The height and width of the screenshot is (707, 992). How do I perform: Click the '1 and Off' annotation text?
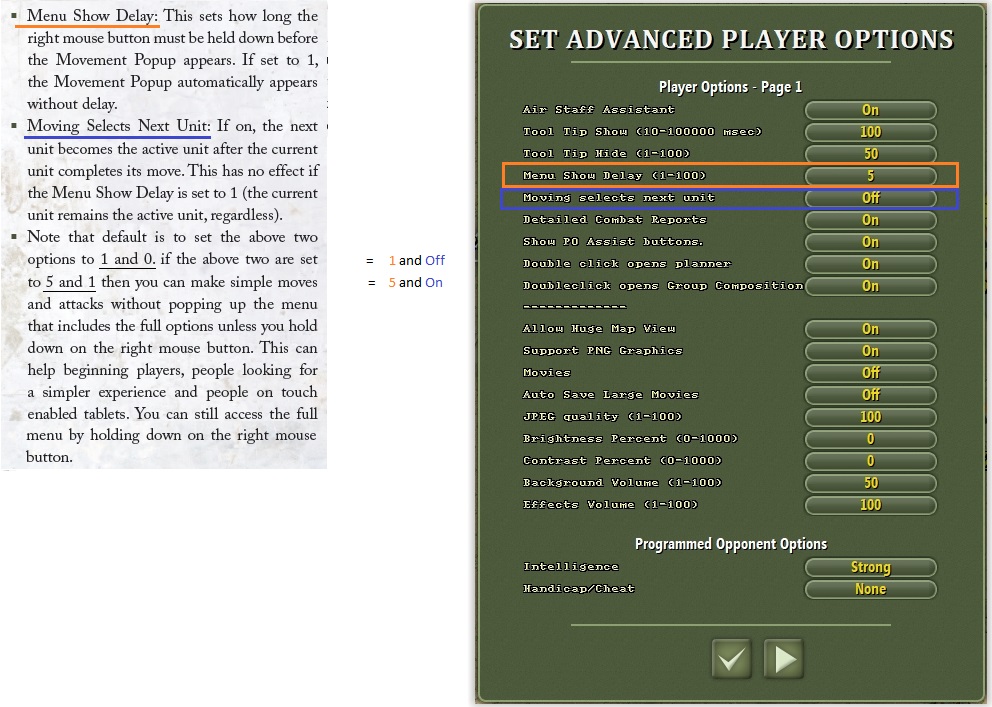pos(416,261)
